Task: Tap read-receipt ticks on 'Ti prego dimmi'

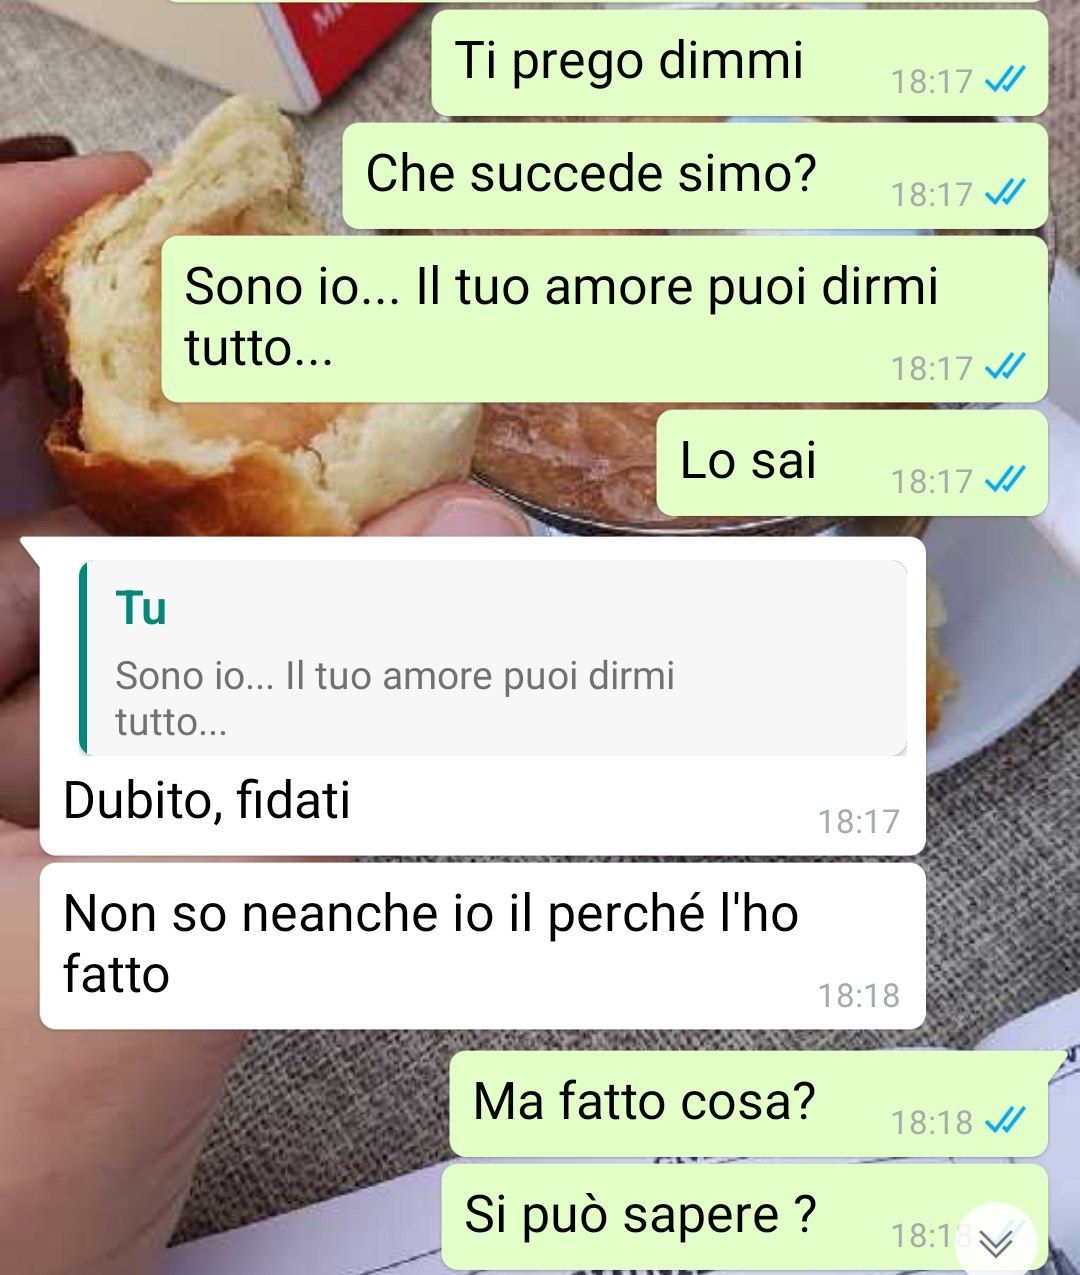Action: (x=1004, y=80)
